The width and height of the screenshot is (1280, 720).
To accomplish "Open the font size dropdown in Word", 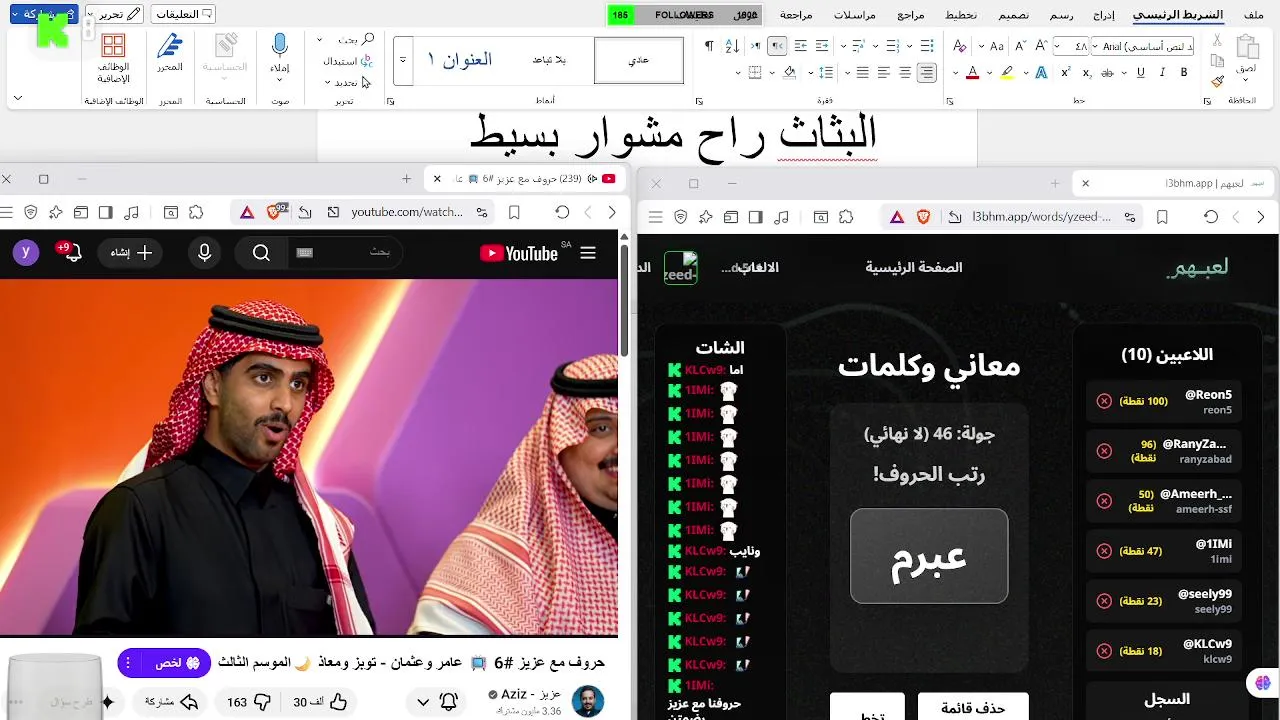I will click(x=1058, y=46).
